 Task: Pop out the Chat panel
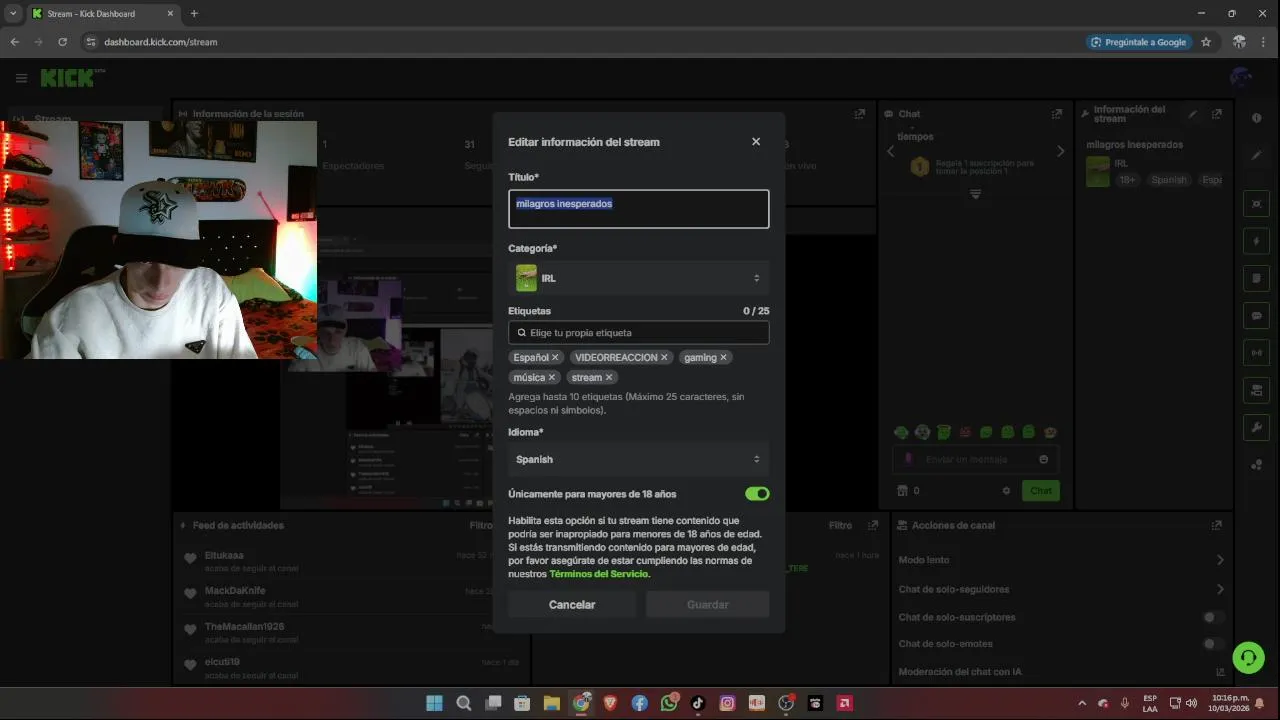(x=1057, y=114)
